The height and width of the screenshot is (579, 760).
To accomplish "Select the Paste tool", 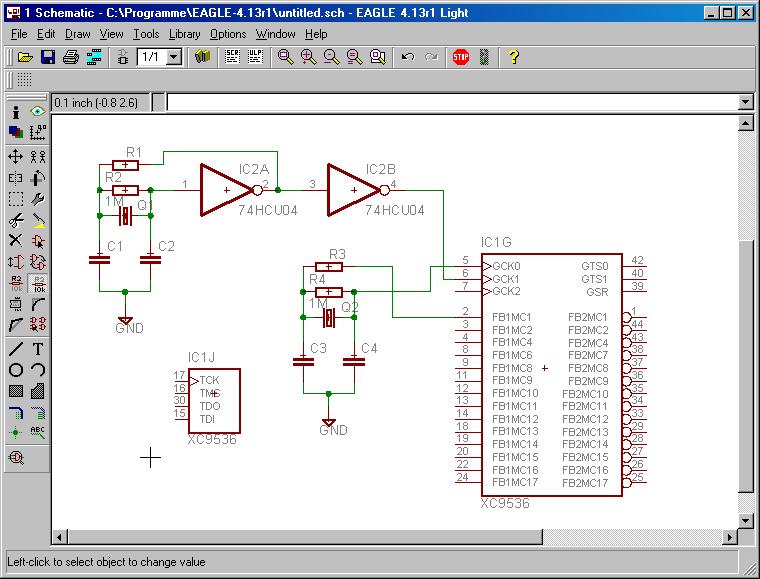I will [37, 220].
